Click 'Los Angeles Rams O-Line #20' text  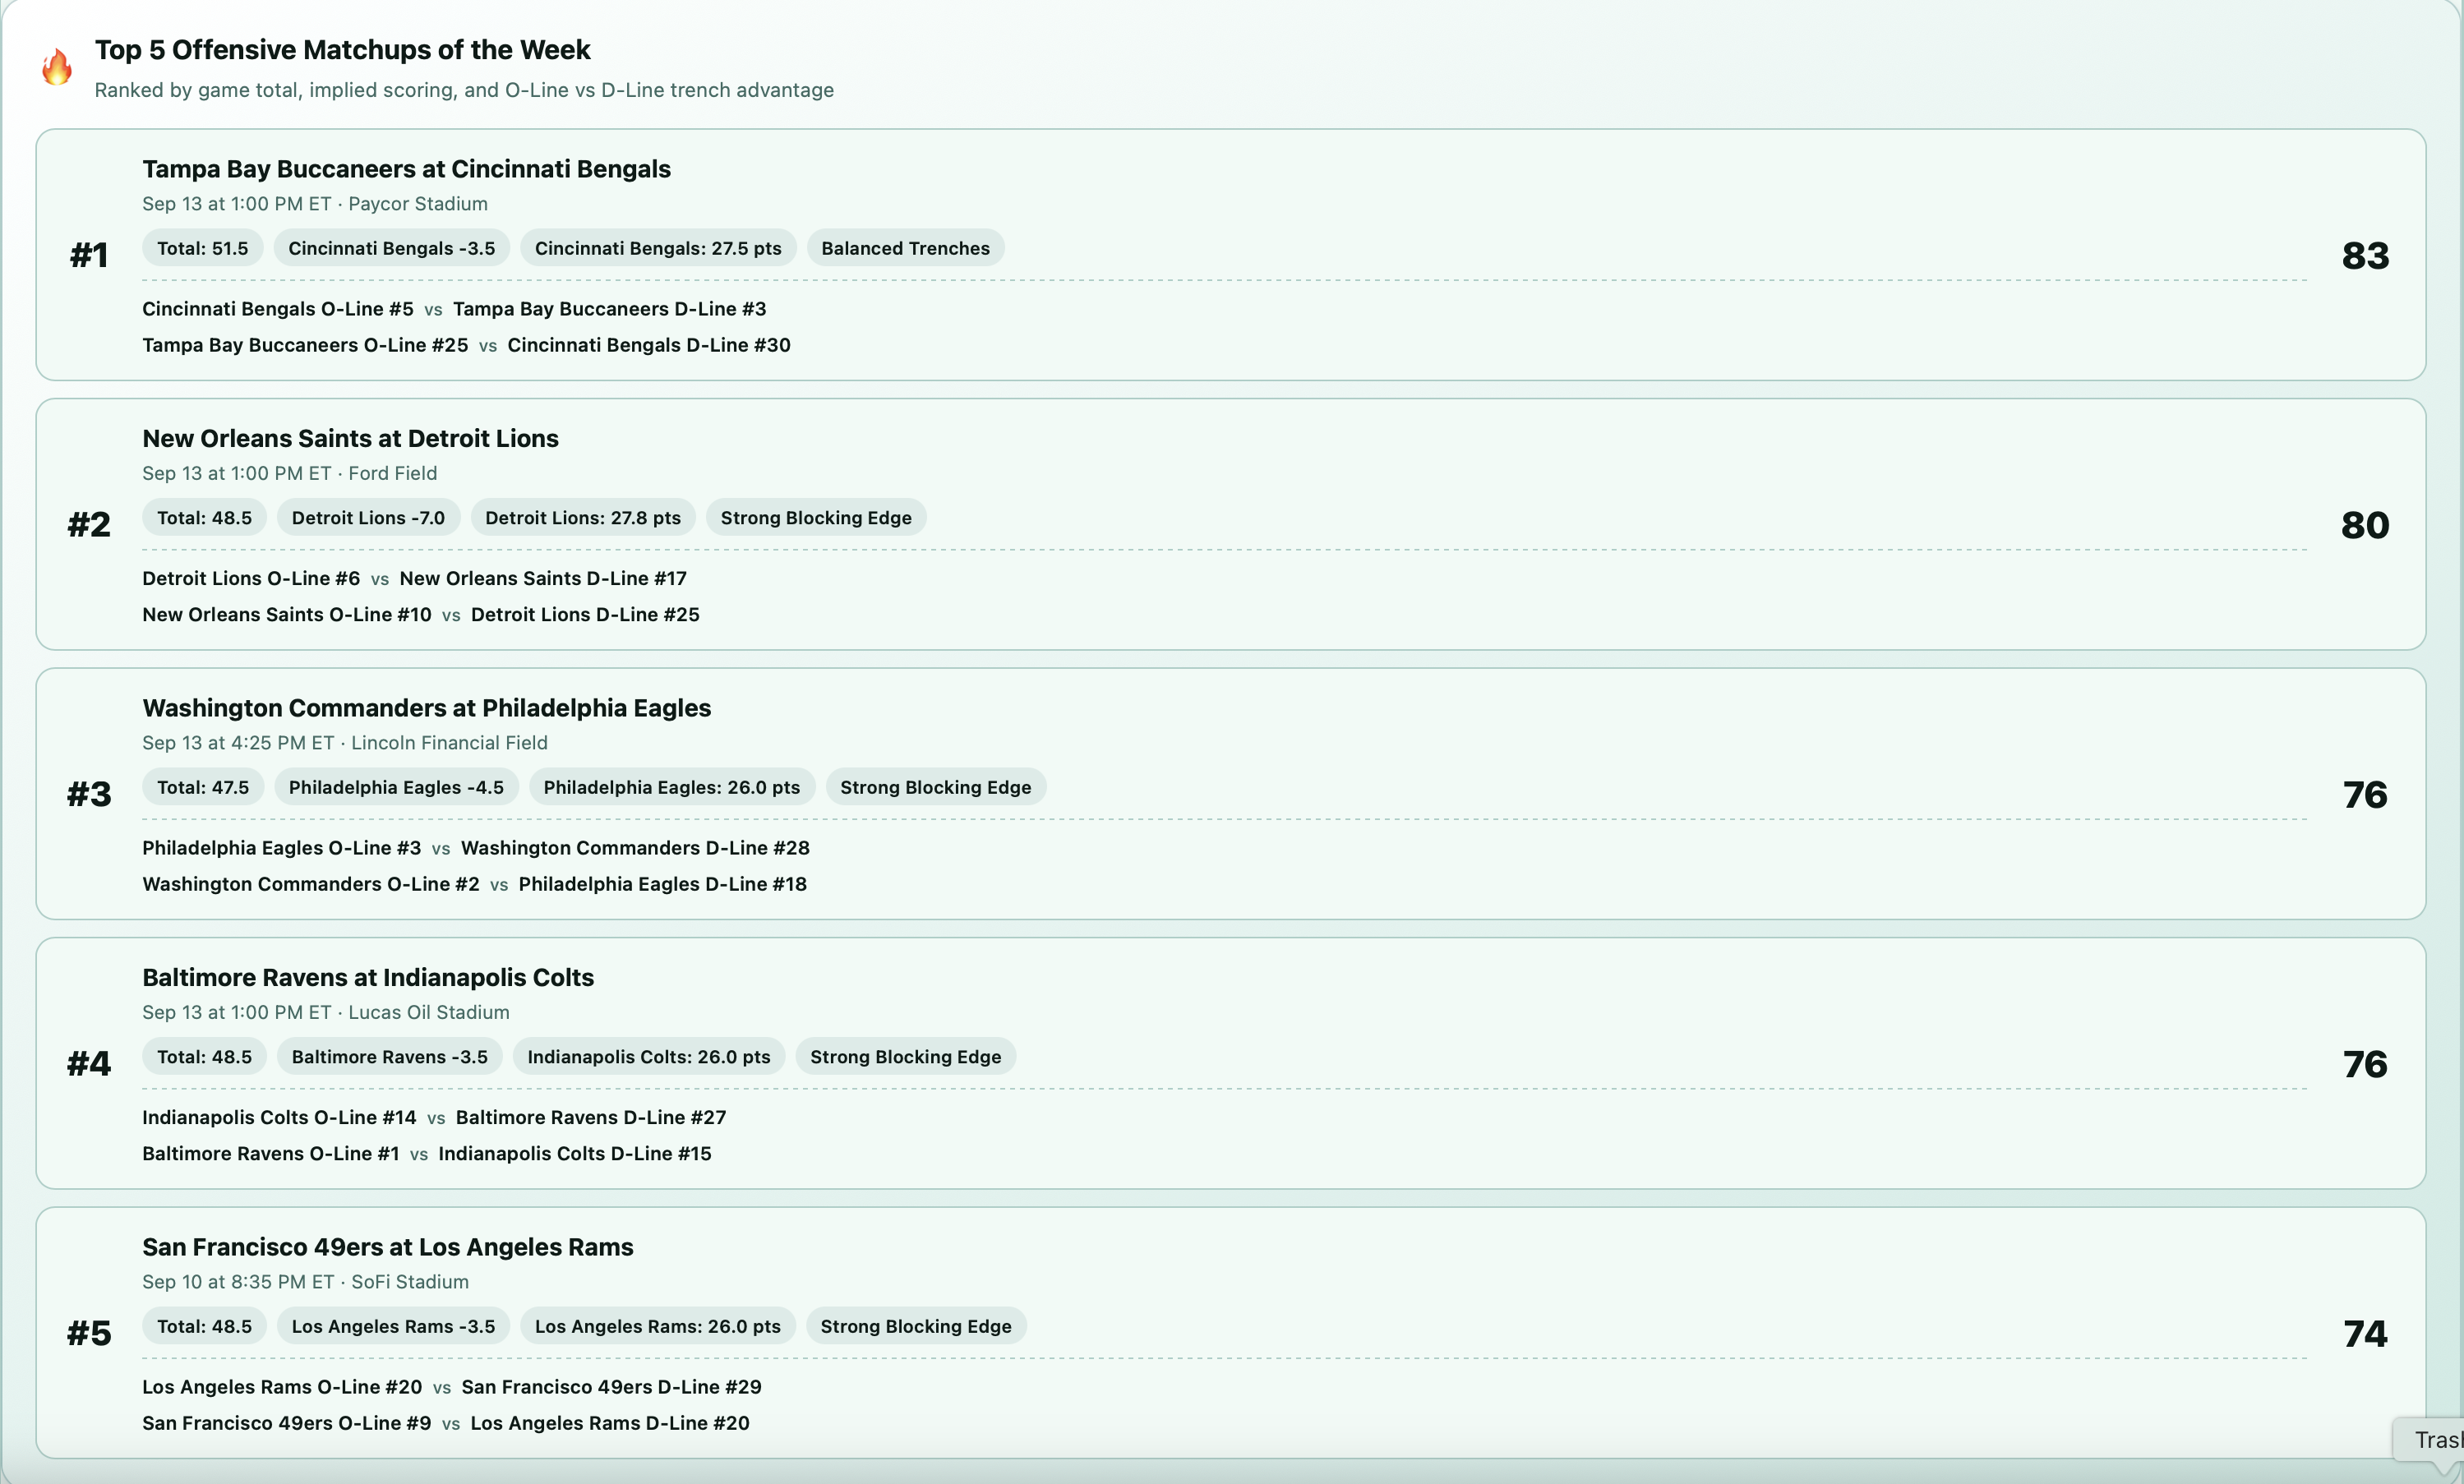tap(282, 1387)
